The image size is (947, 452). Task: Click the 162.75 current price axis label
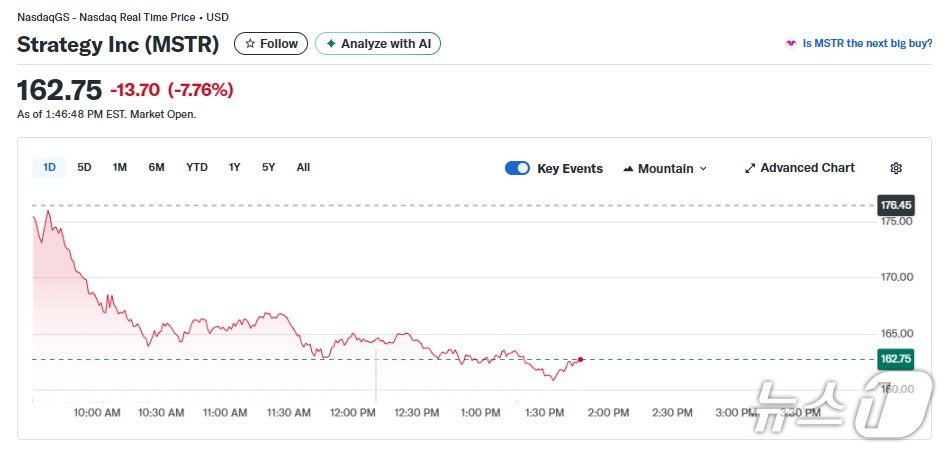pyautogui.click(x=895, y=359)
